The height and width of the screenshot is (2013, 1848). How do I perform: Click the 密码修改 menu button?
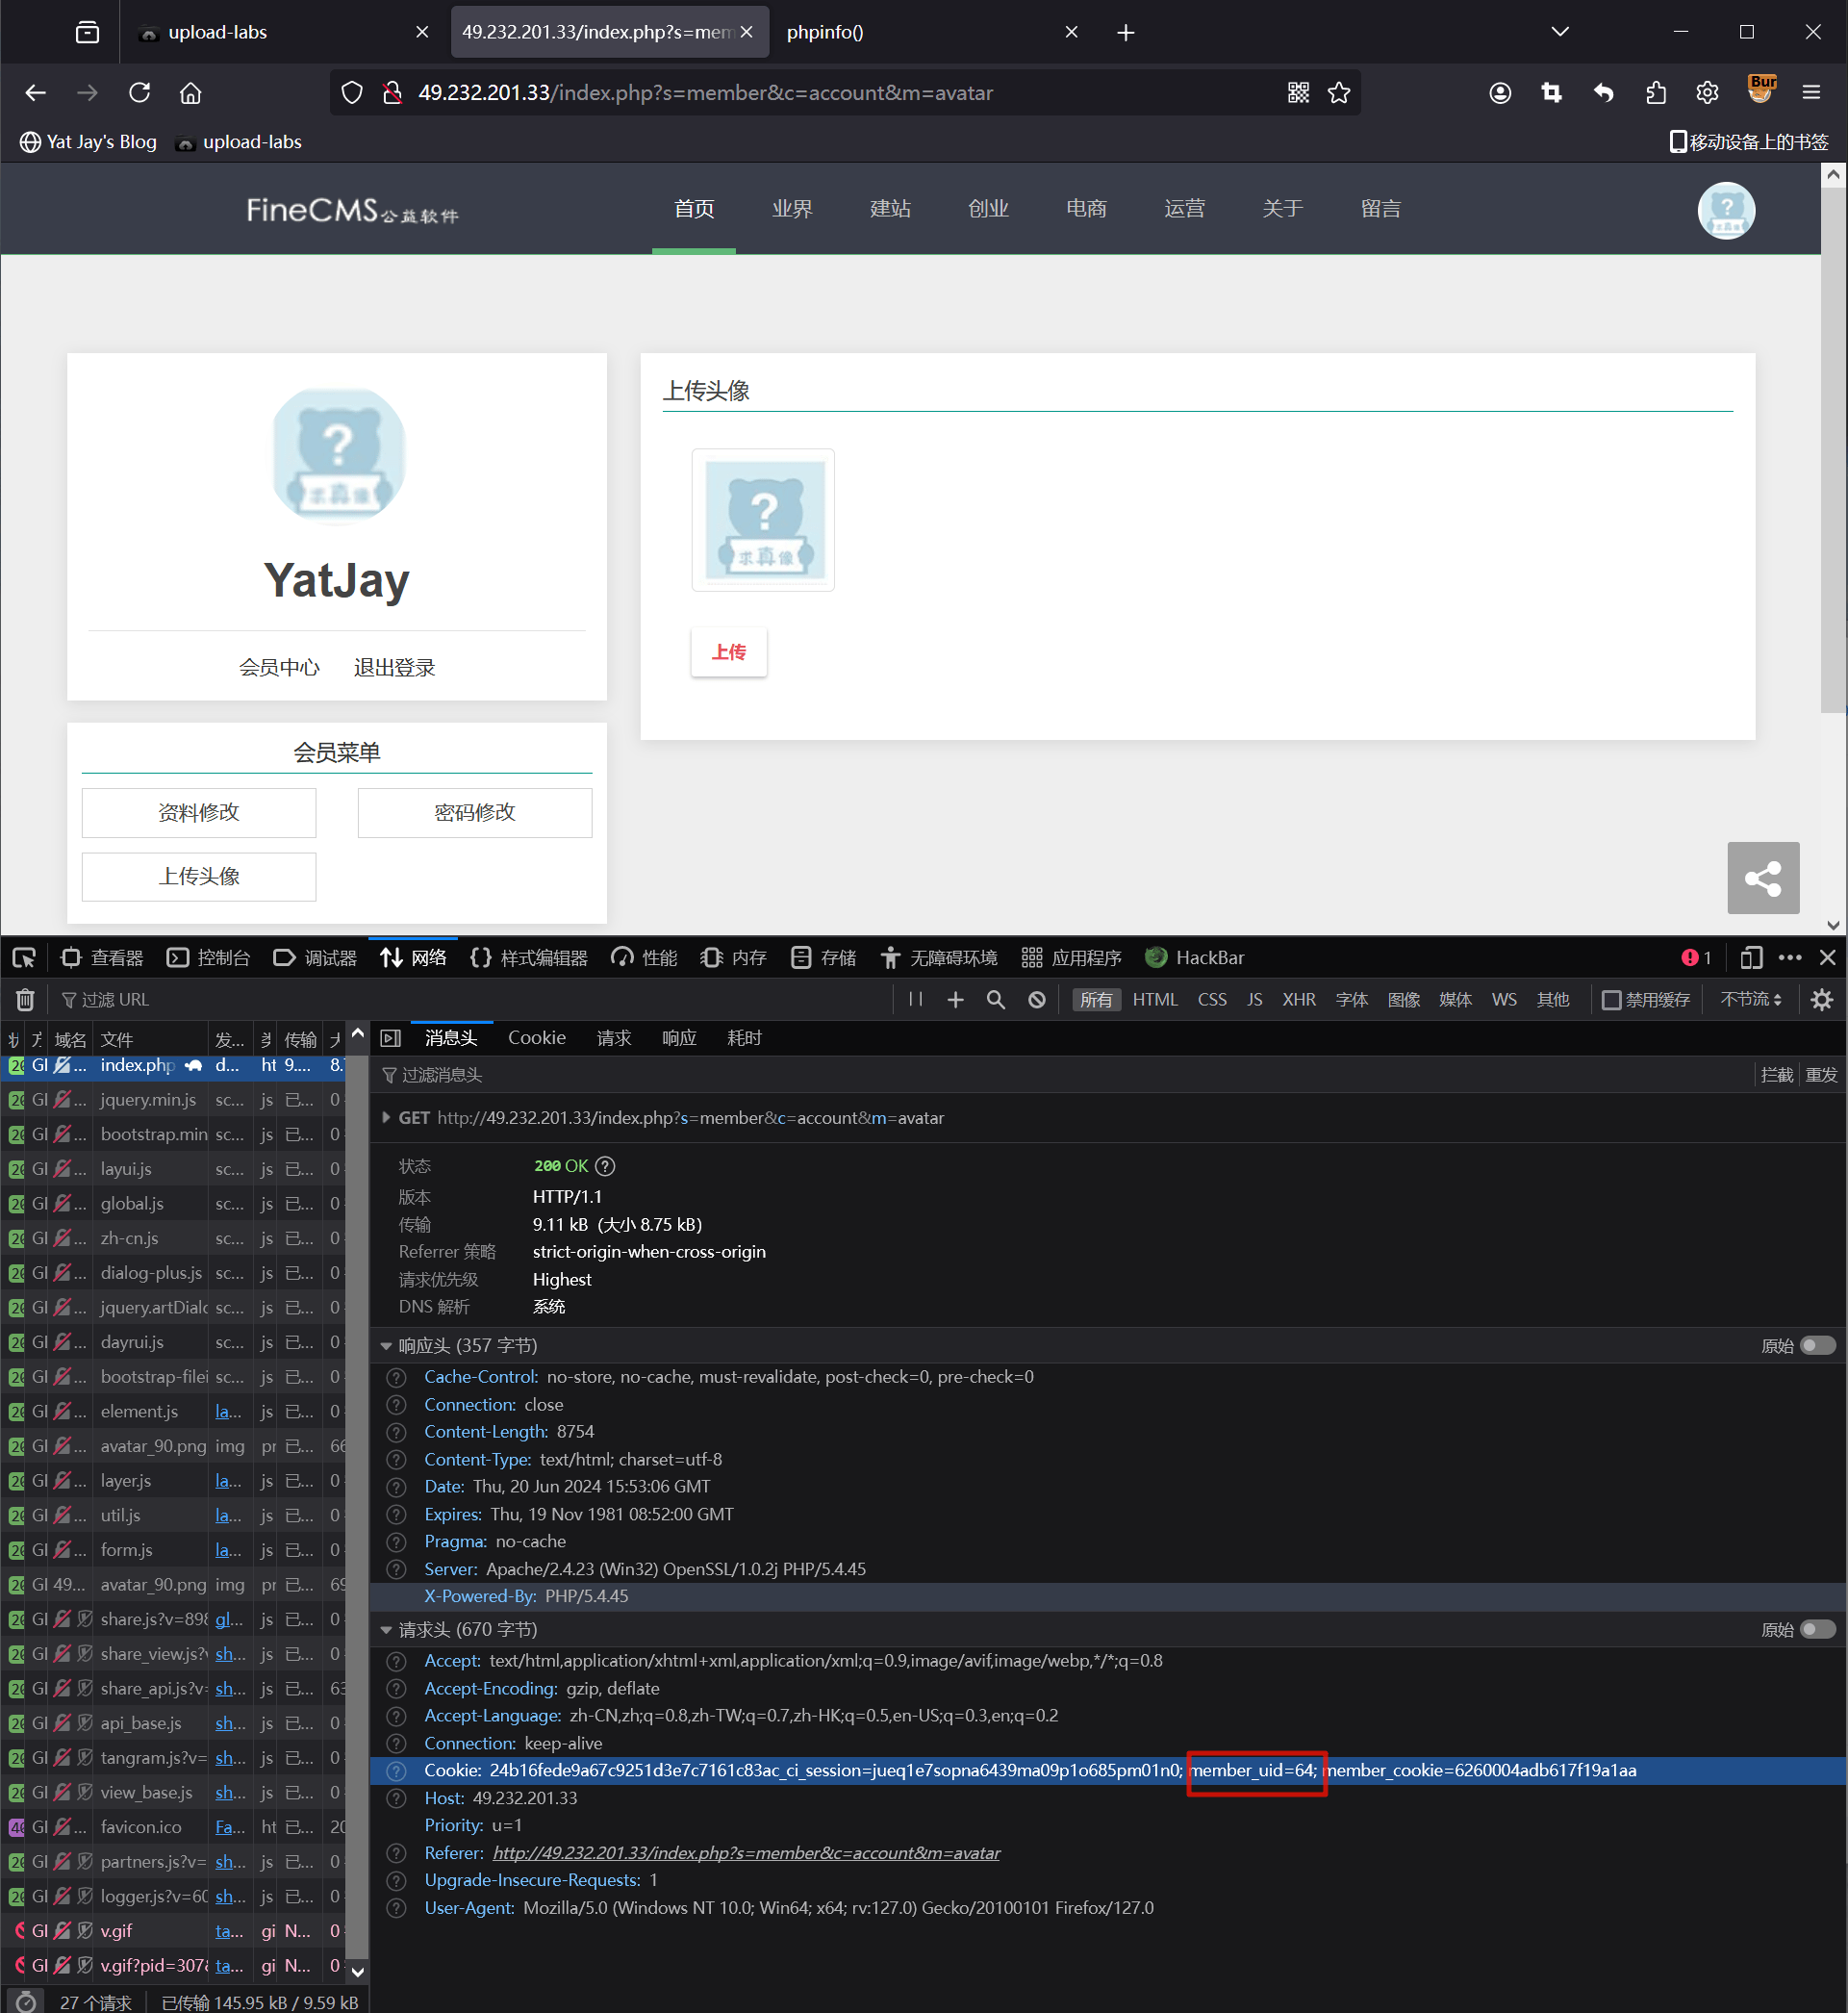coord(475,813)
